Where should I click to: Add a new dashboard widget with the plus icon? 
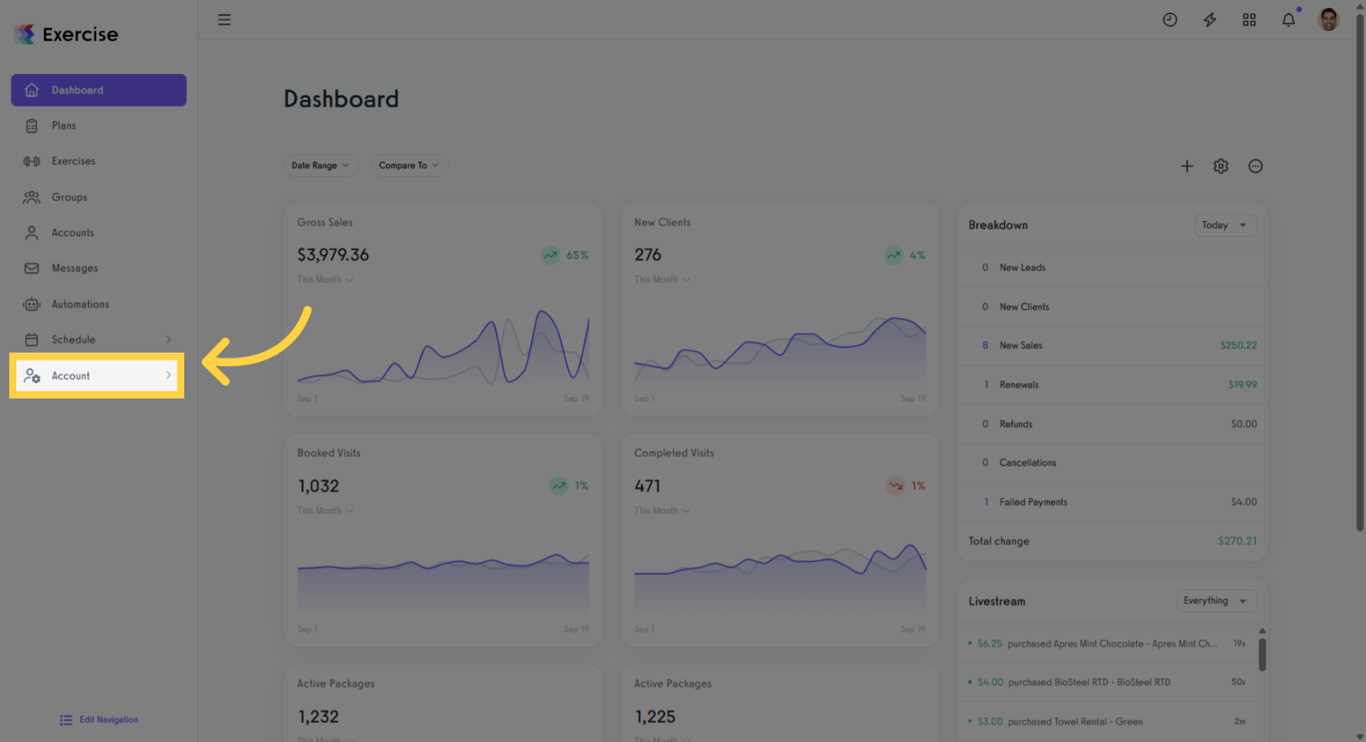click(1187, 166)
